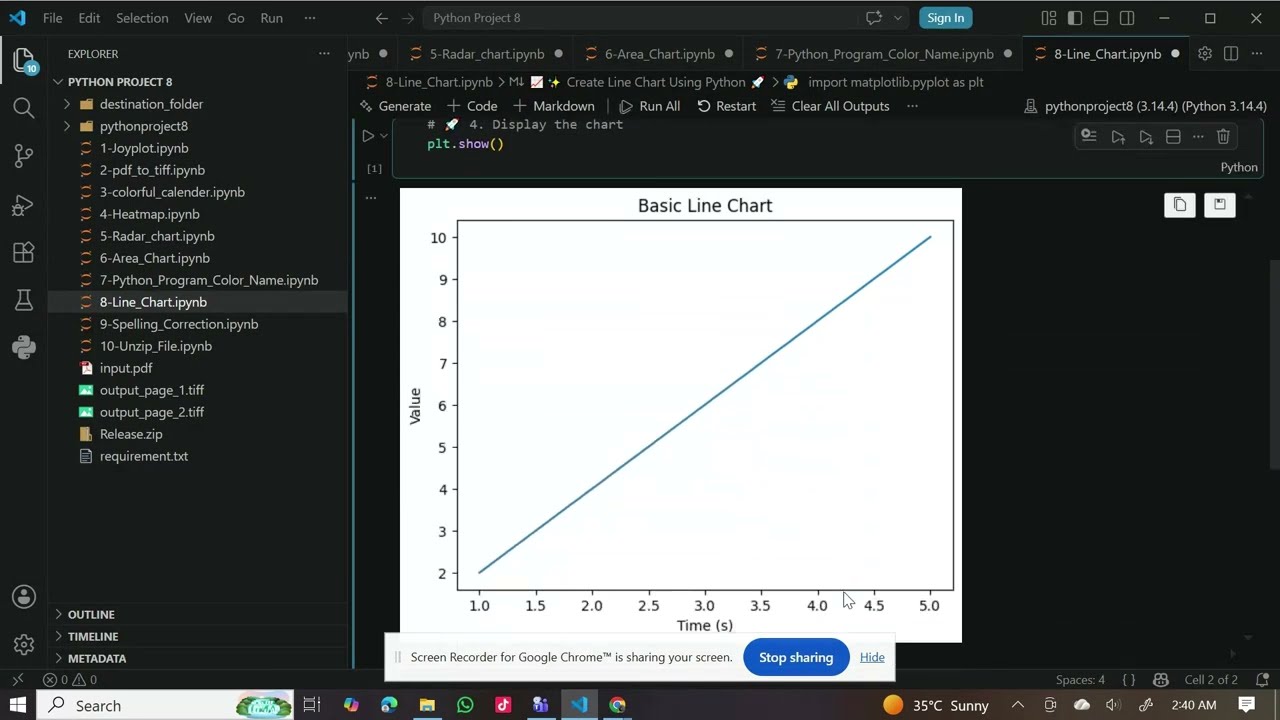Open the Customize Layout control
This screenshot has width=1280, height=720.
pos(1049,18)
